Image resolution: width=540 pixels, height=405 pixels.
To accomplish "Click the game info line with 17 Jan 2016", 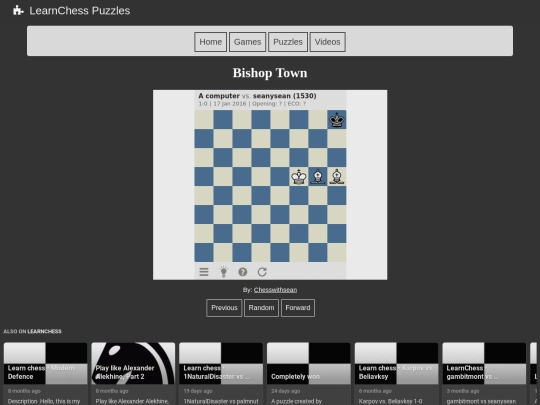I will [252, 104].
